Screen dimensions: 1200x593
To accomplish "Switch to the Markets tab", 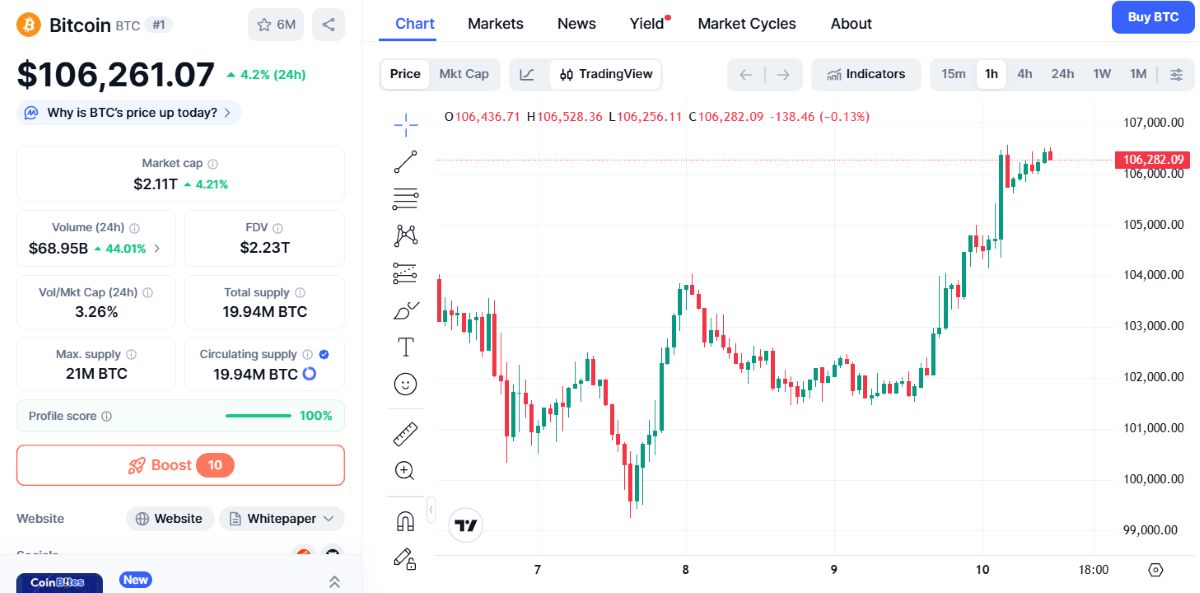I will [495, 23].
